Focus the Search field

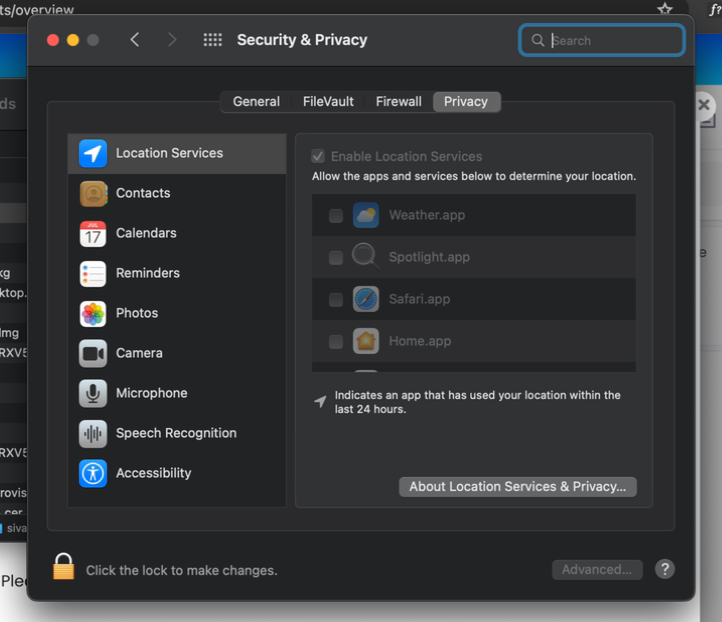pyautogui.click(x=602, y=41)
